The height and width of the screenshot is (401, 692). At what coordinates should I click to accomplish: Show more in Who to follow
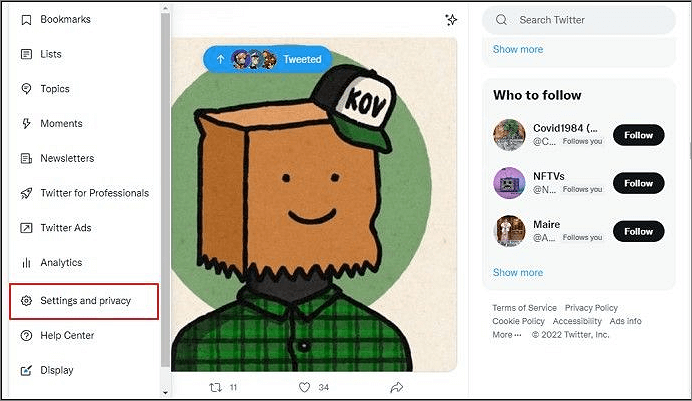pyautogui.click(x=518, y=272)
